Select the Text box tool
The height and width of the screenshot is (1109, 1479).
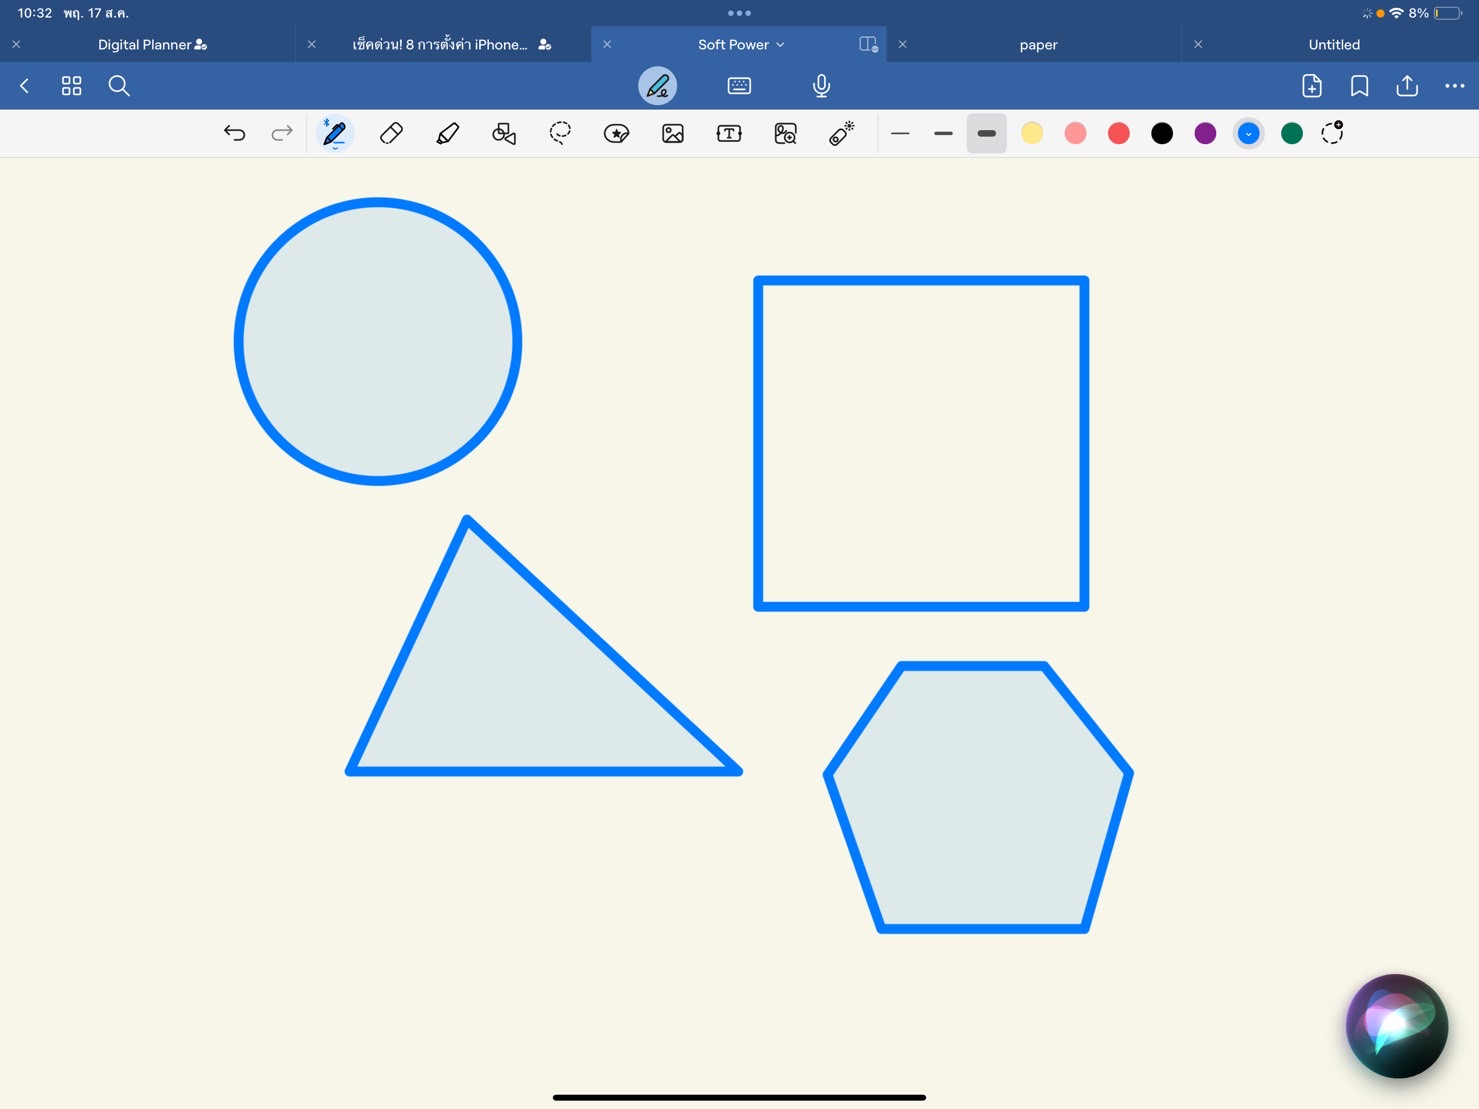(x=729, y=133)
